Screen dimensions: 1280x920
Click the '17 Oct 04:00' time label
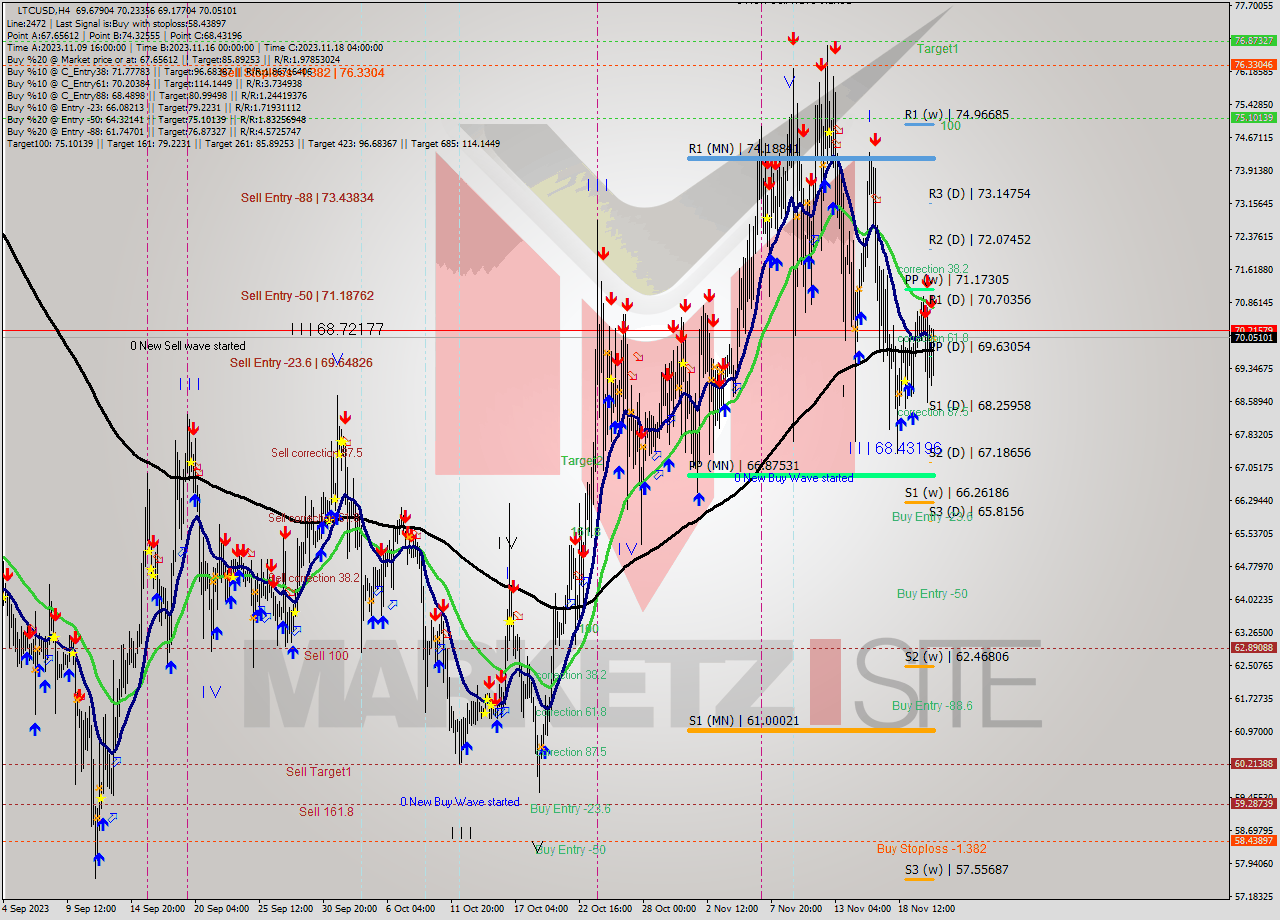pos(540,909)
